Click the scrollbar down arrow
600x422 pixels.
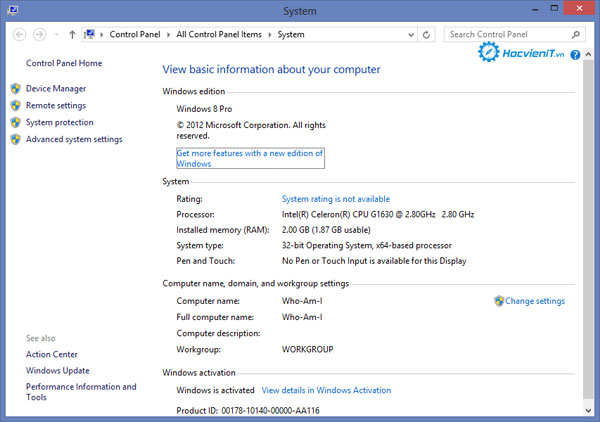(x=589, y=410)
